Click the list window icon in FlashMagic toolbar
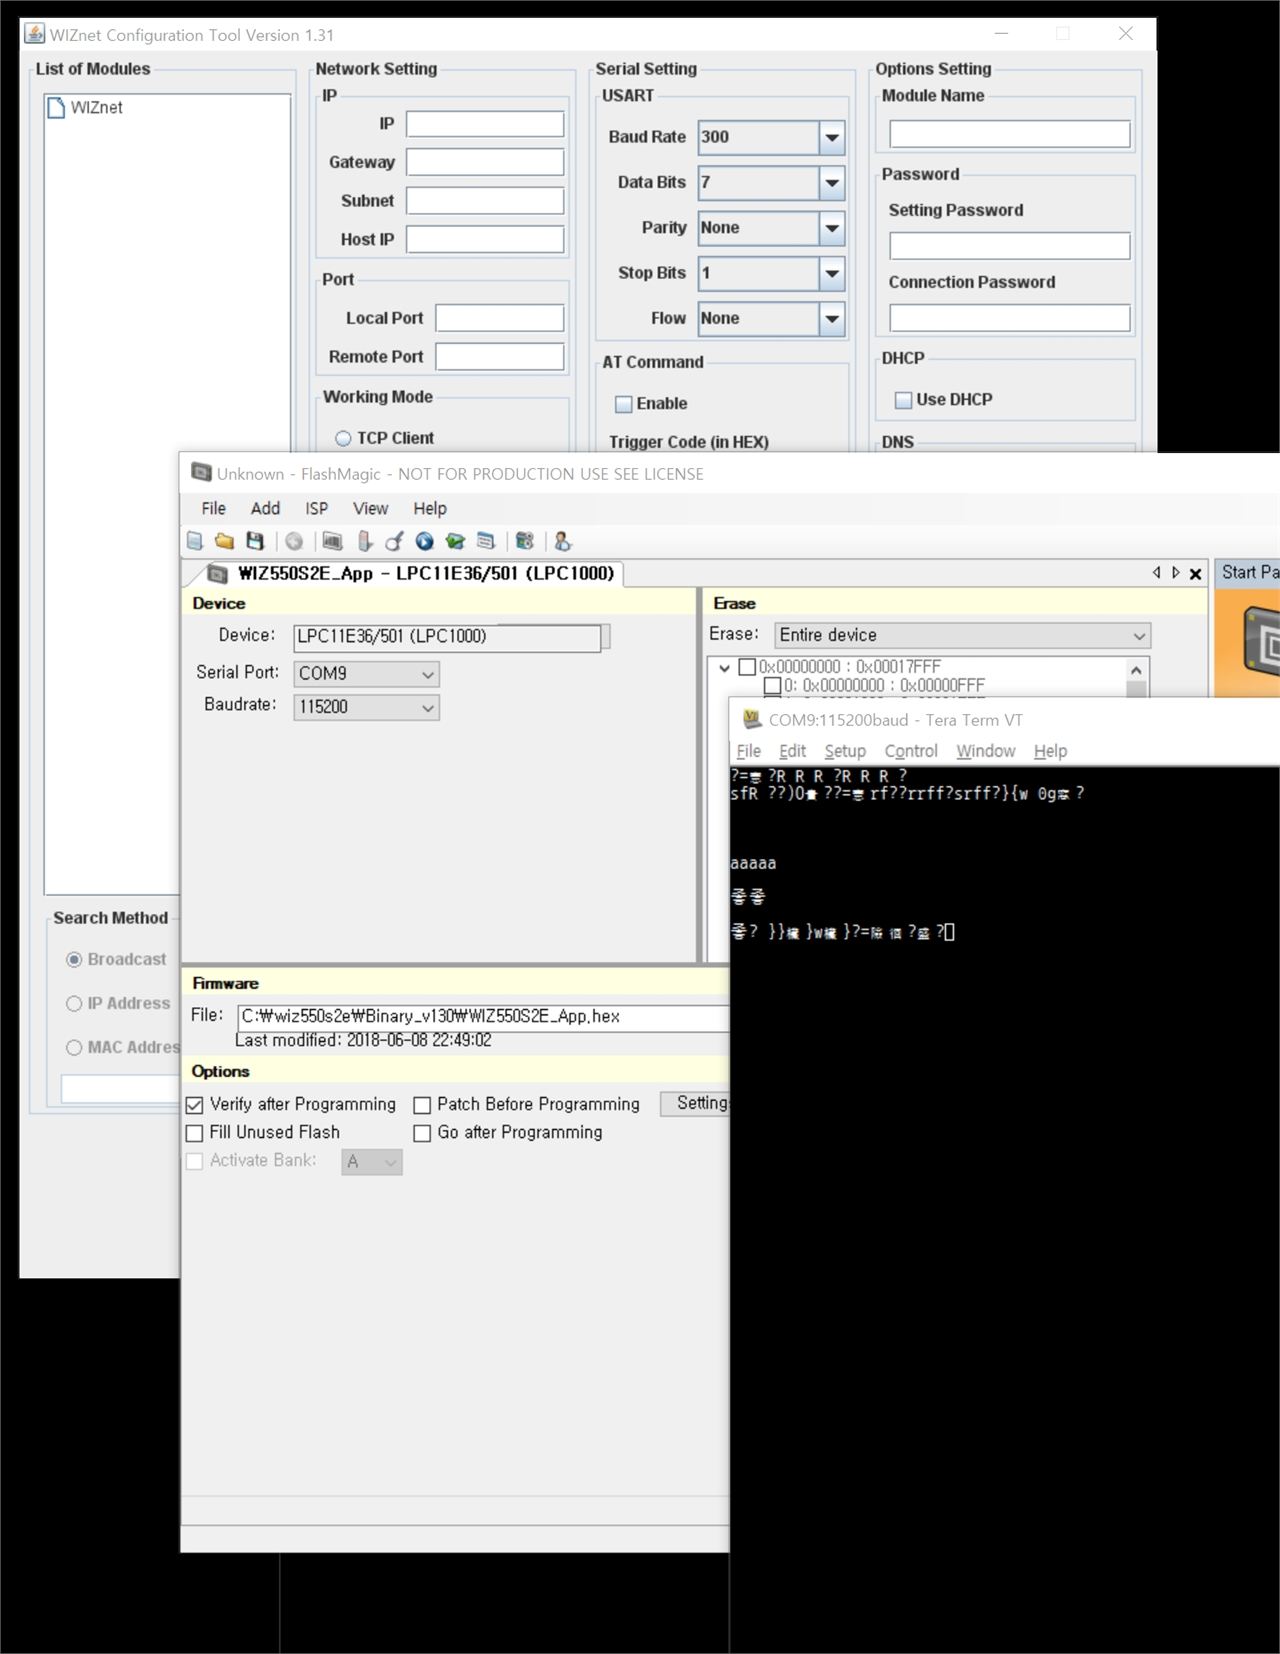This screenshot has width=1280, height=1654. tap(486, 541)
